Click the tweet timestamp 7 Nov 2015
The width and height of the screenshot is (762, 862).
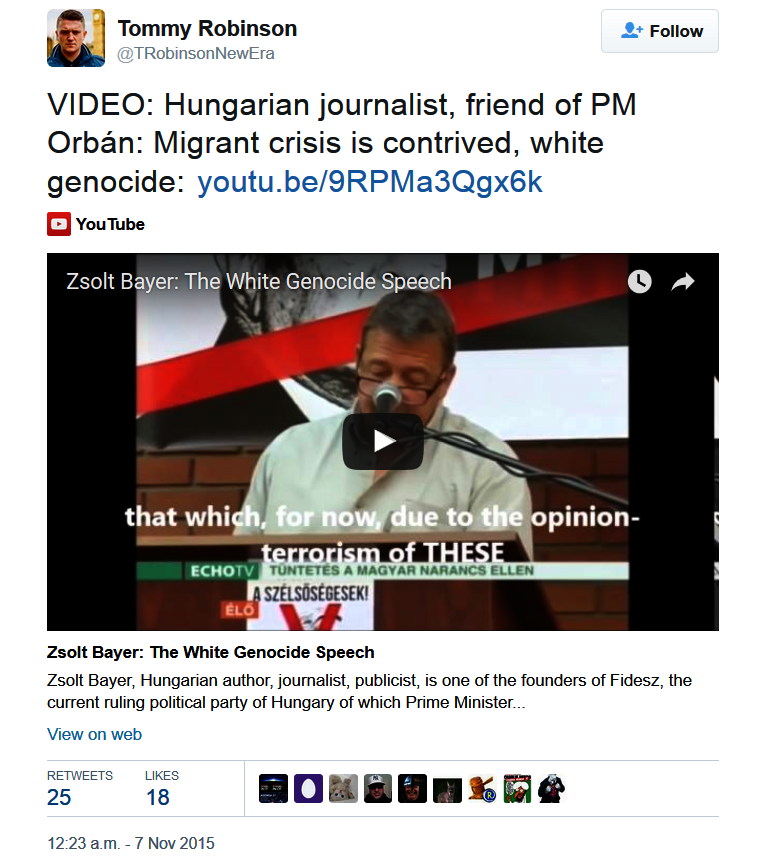(131, 843)
